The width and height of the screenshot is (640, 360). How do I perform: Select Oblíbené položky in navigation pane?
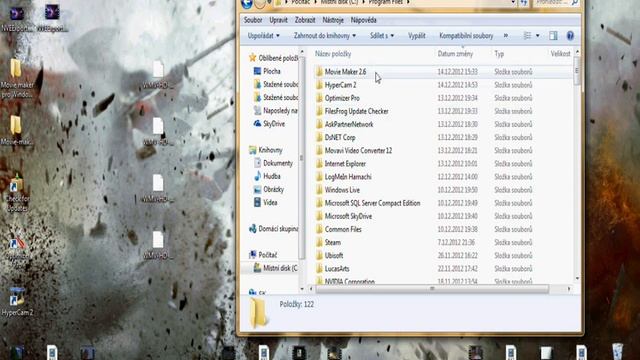pyautogui.click(x=273, y=58)
